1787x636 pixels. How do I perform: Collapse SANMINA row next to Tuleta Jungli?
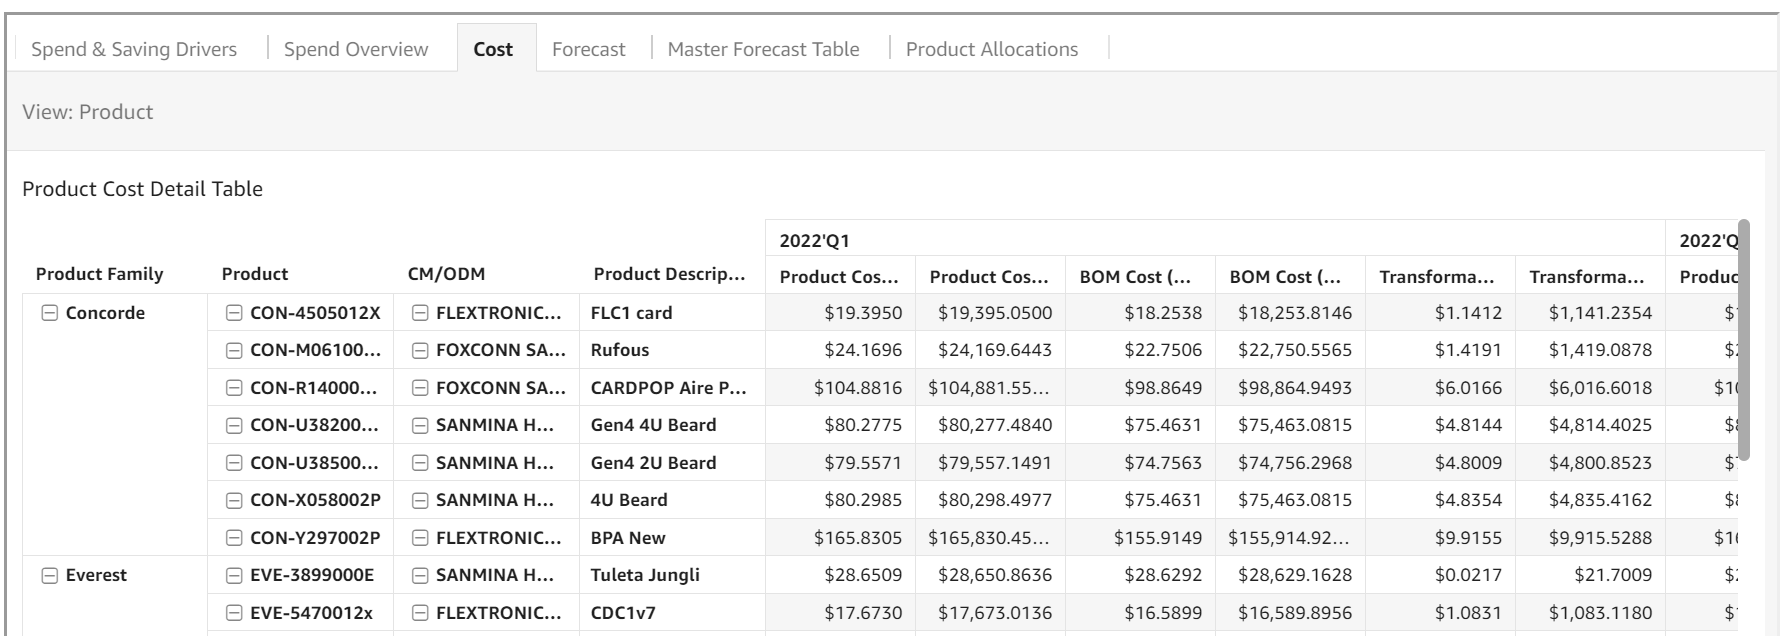pos(420,576)
